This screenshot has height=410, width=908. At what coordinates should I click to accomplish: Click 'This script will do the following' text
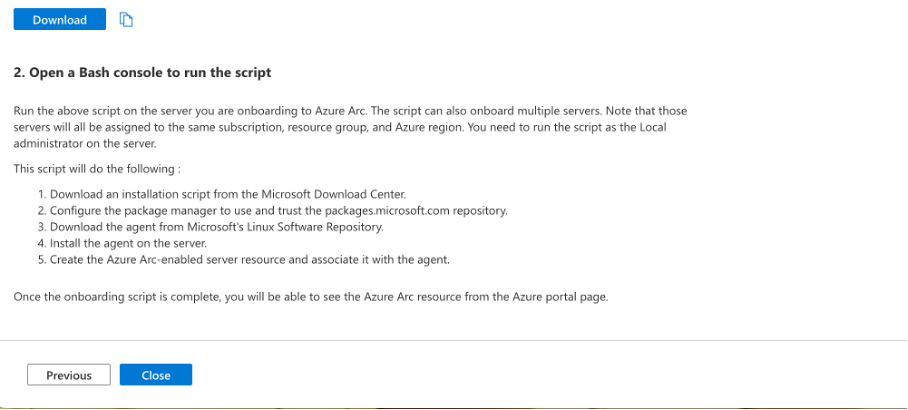pyautogui.click(x=98, y=169)
